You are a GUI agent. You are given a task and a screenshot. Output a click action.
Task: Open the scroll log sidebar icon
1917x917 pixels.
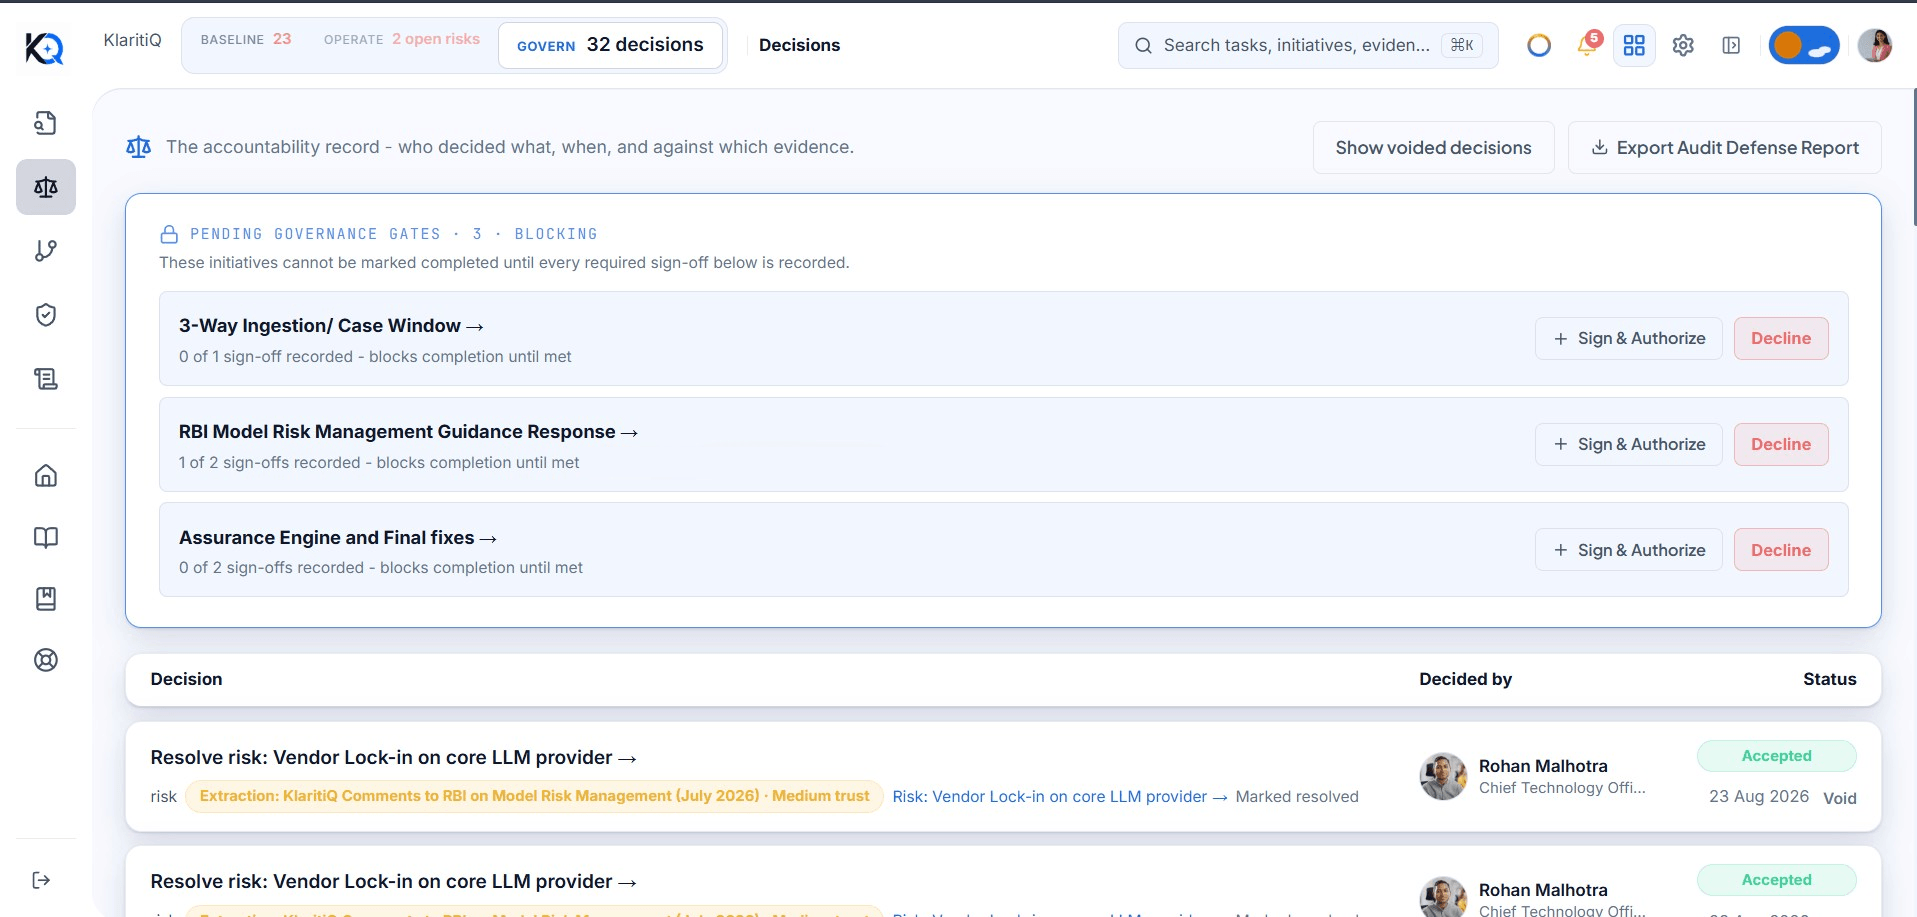pos(46,379)
